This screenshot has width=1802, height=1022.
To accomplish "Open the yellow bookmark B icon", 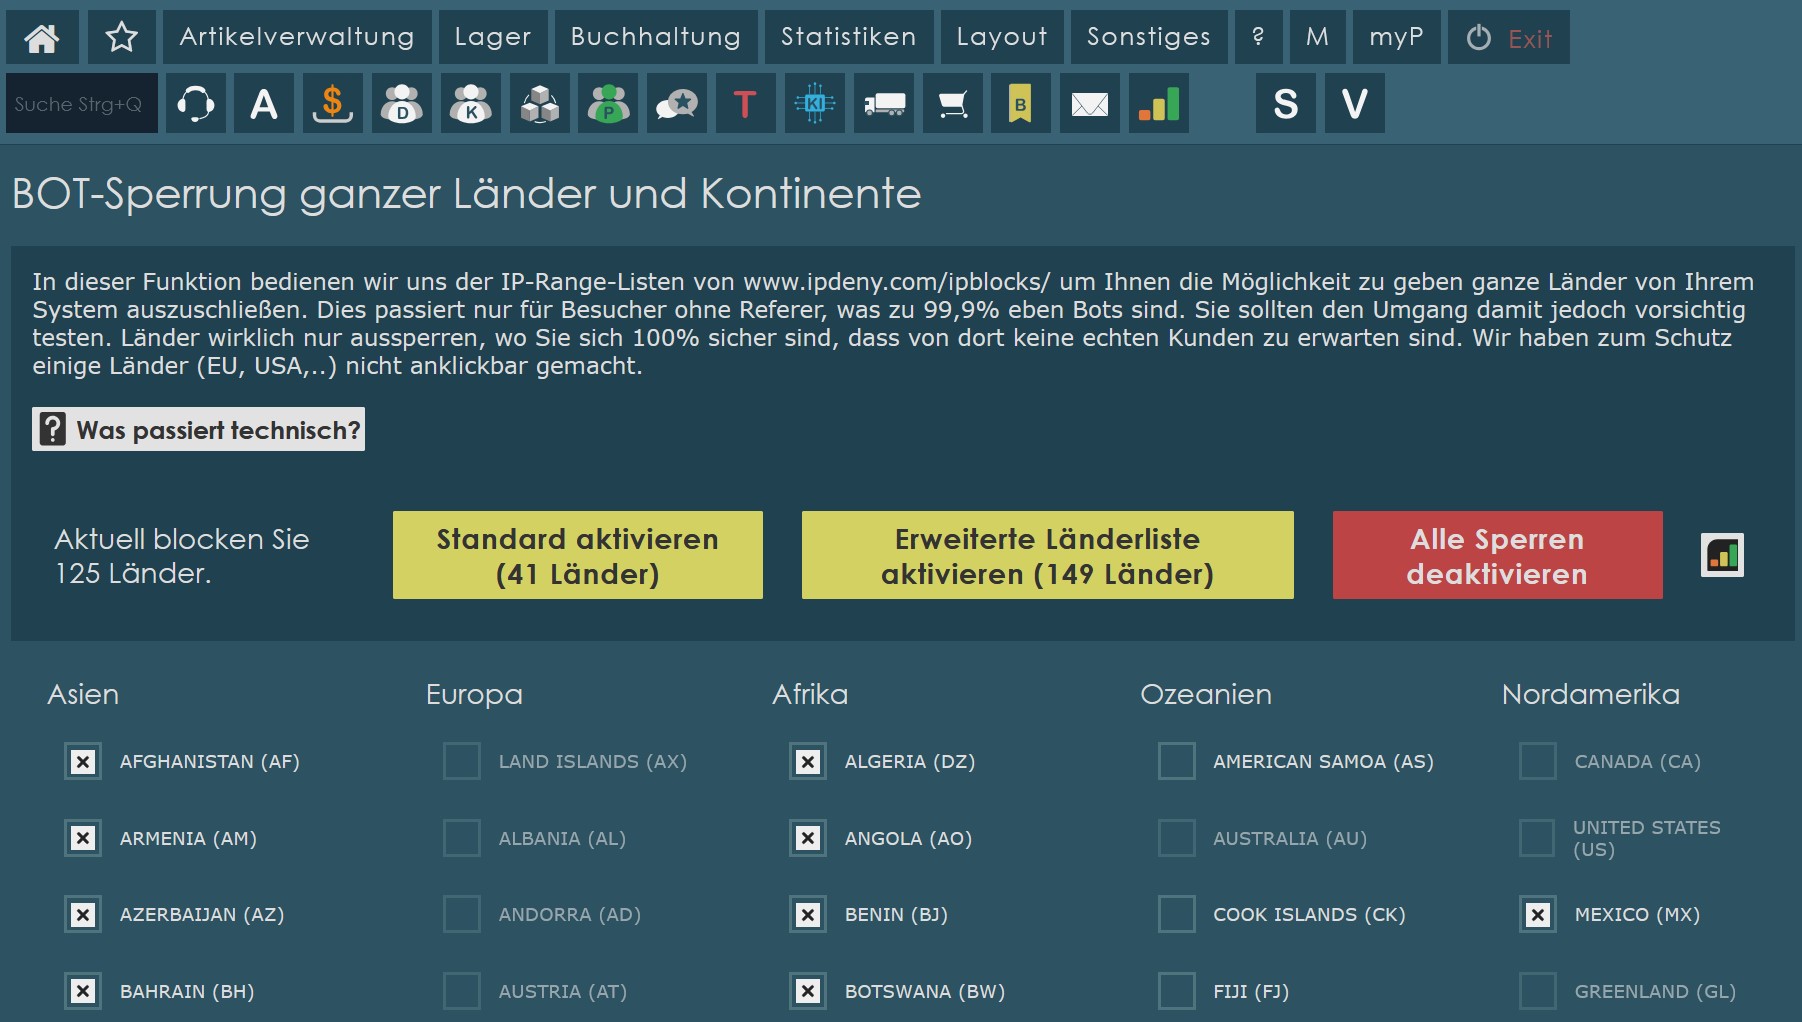I will [x=1021, y=103].
